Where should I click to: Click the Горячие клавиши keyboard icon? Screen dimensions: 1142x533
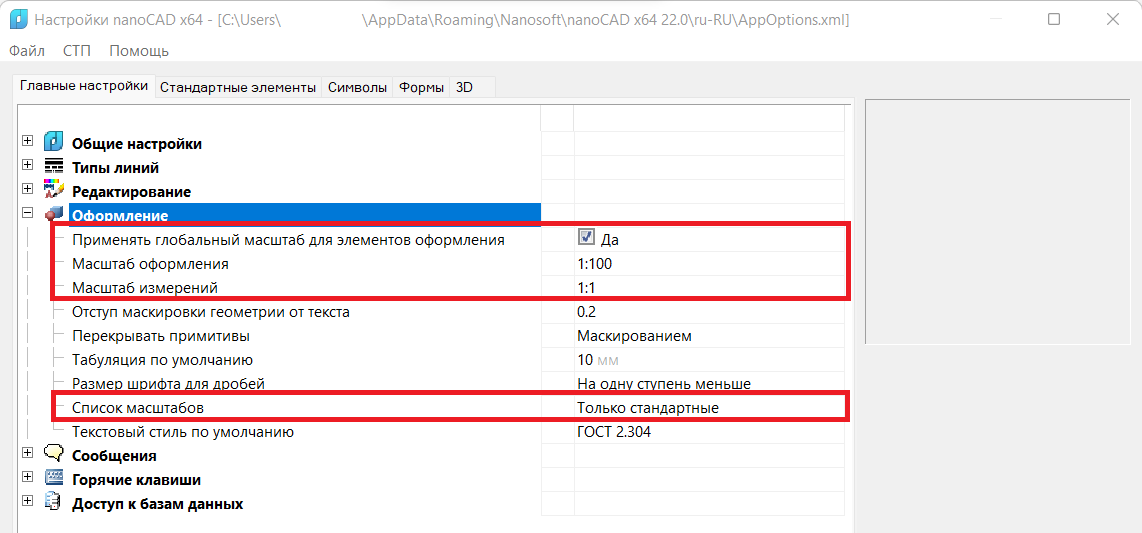[x=54, y=479]
